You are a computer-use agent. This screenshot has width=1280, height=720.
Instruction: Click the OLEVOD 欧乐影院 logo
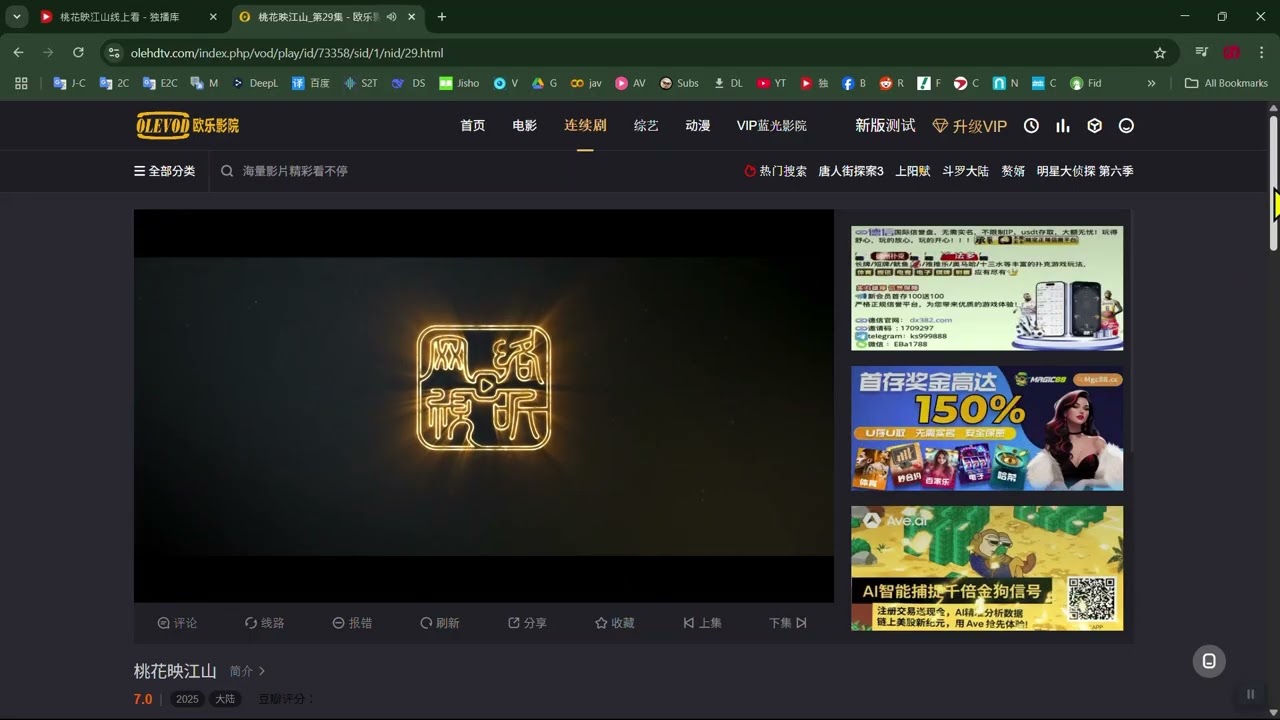[x=187, y=125]
